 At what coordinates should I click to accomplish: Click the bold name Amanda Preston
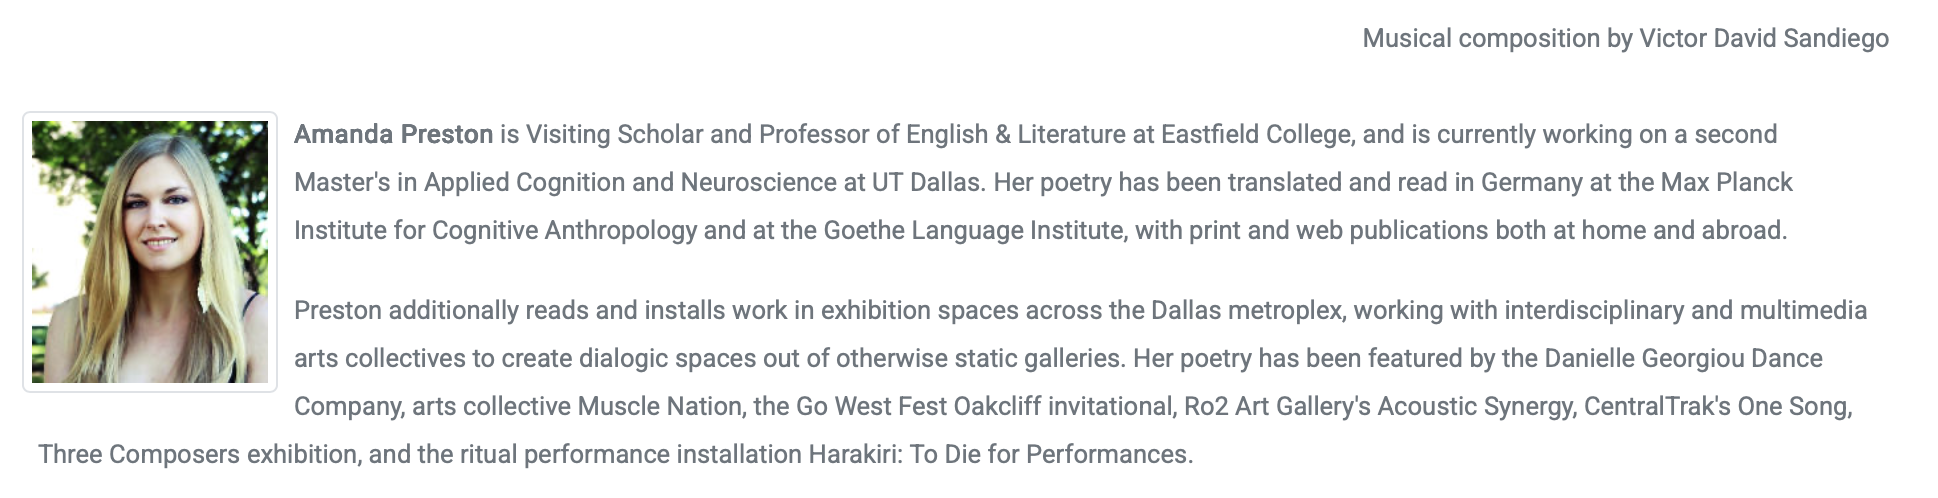click(x=393, y=135)
